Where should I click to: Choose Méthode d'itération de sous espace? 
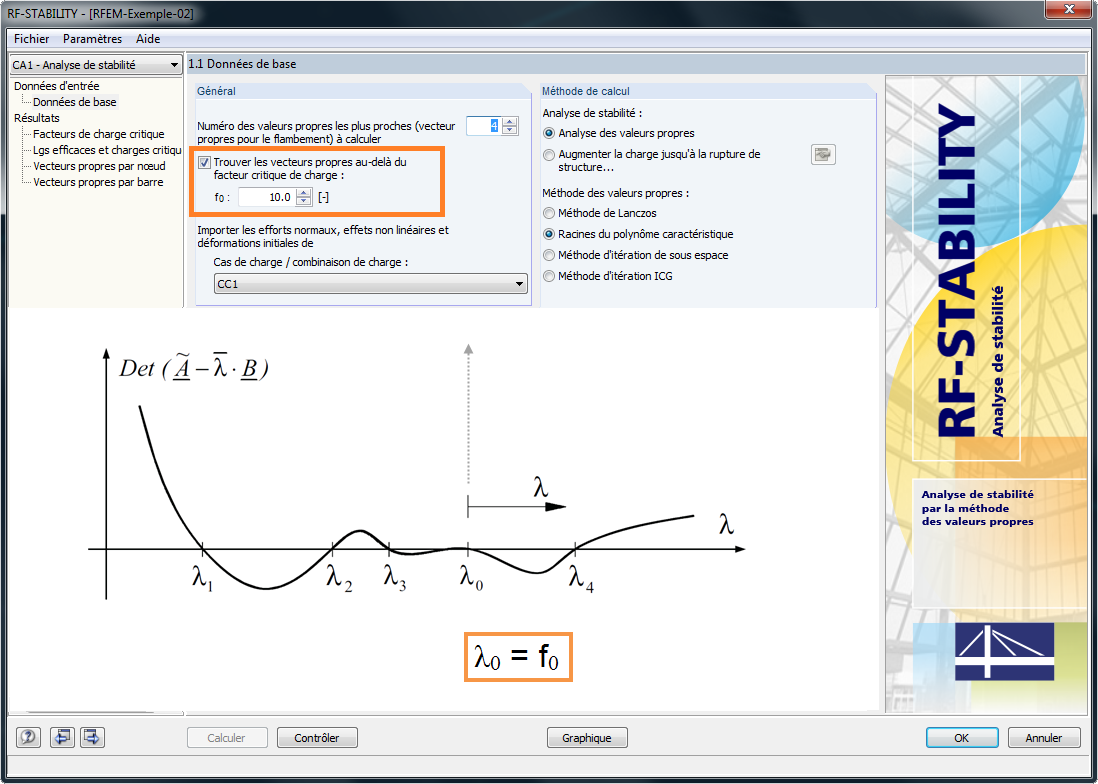(549, 255)
